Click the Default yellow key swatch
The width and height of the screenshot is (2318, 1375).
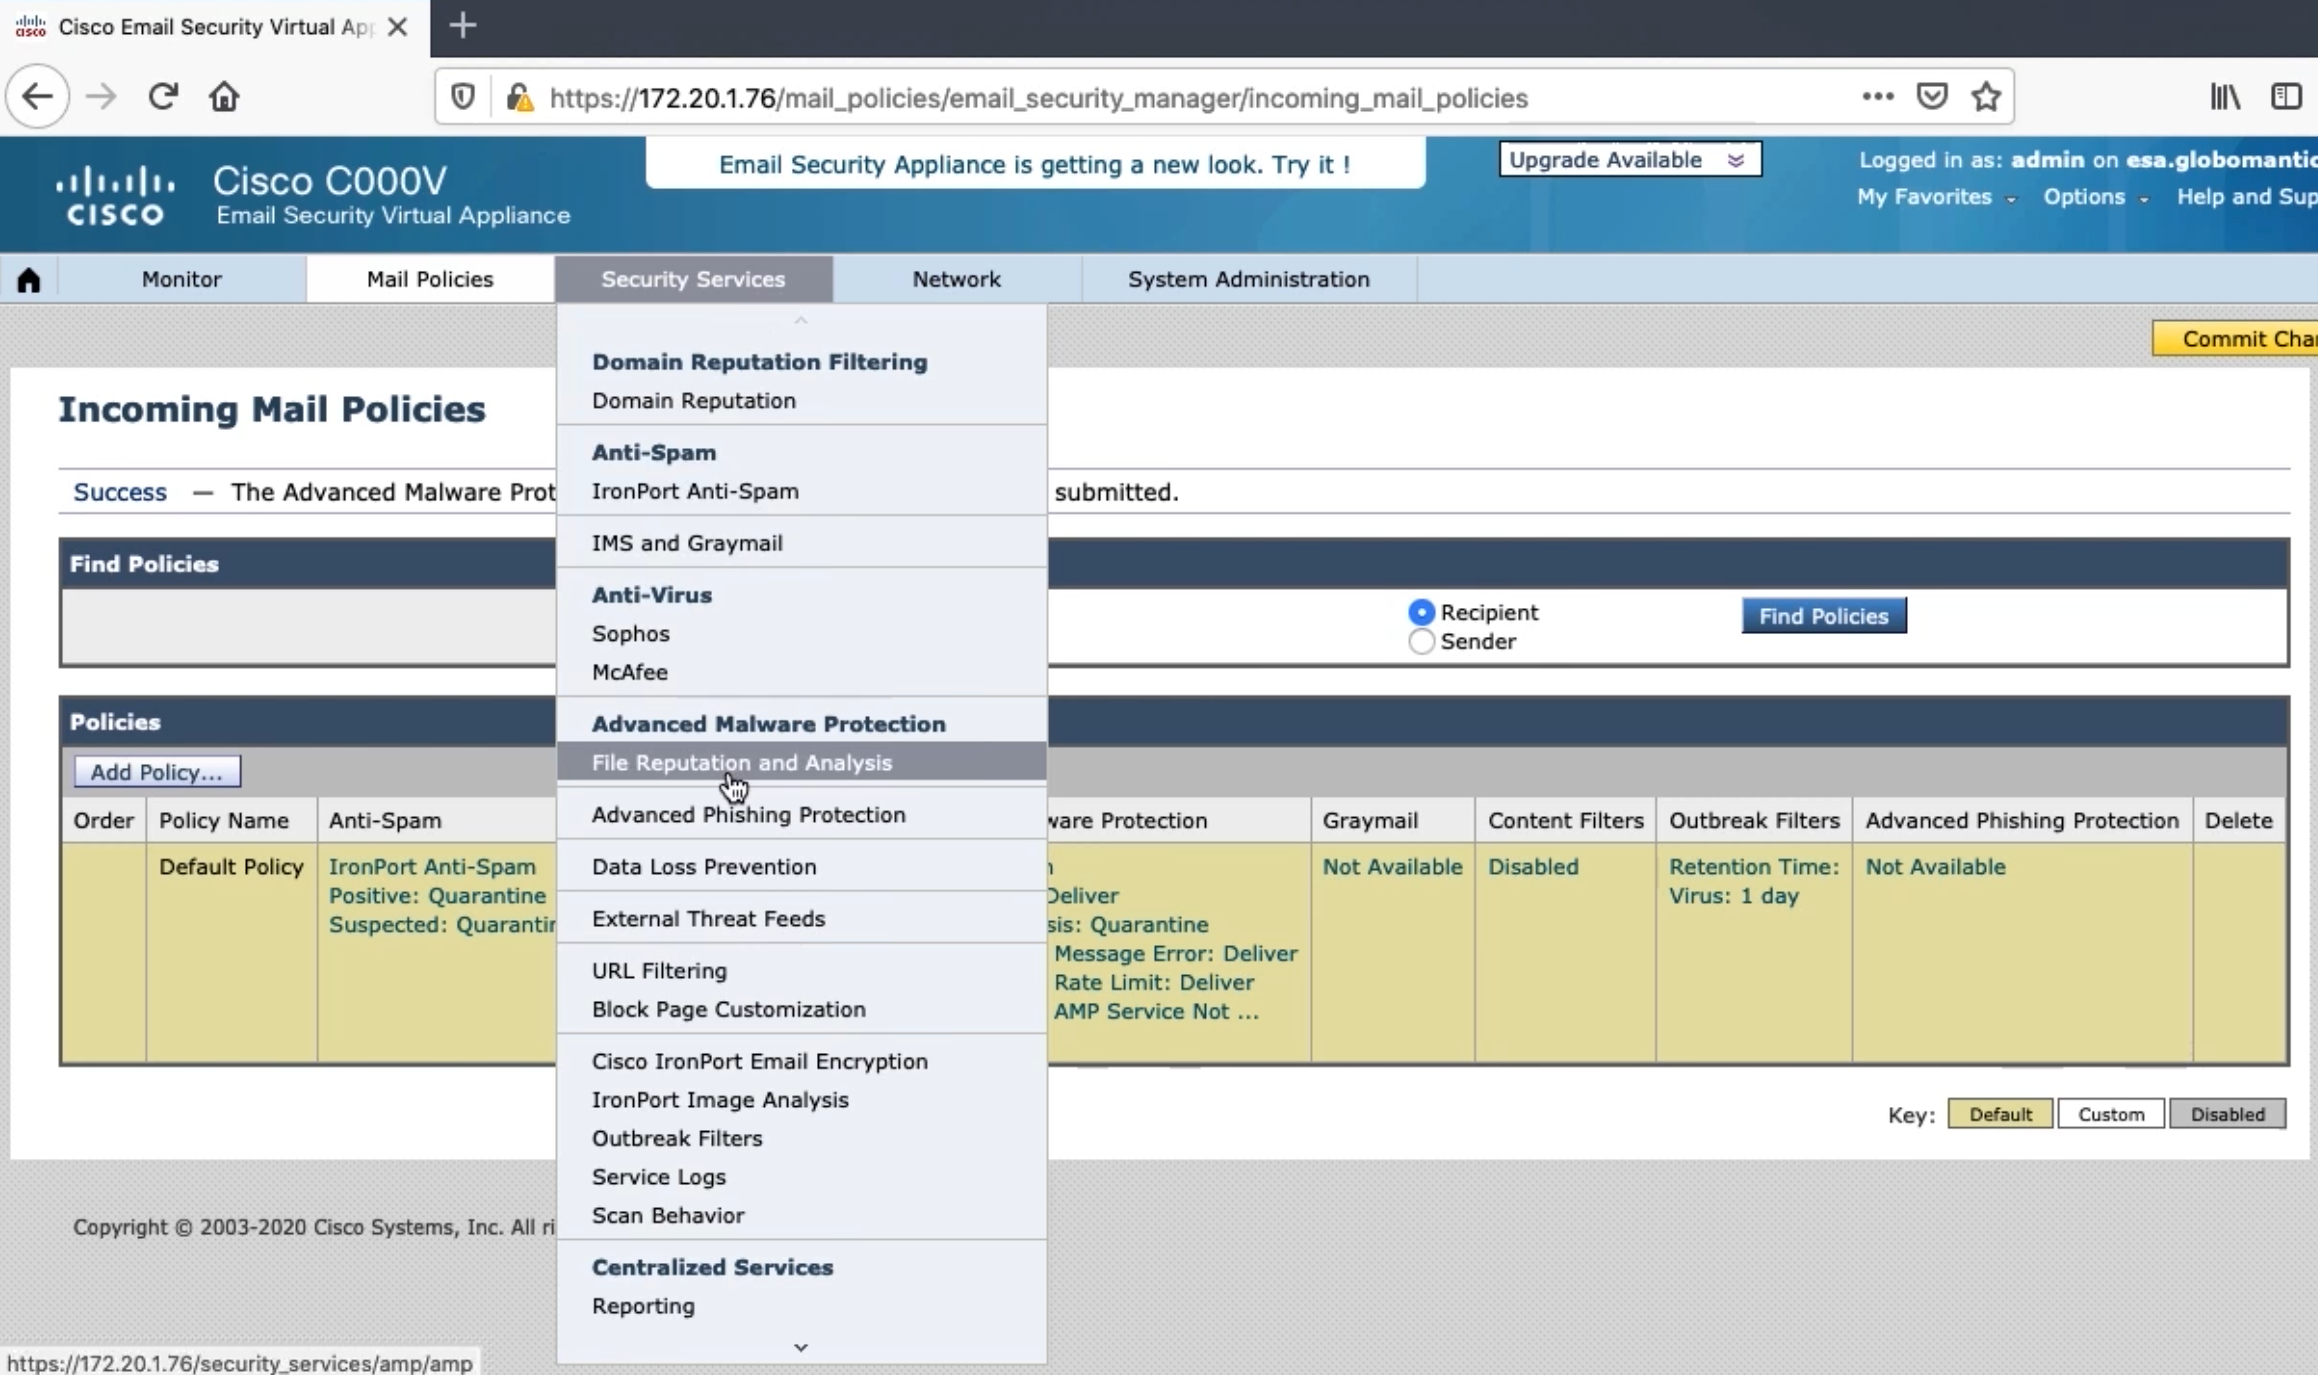coord(2000,1114)
